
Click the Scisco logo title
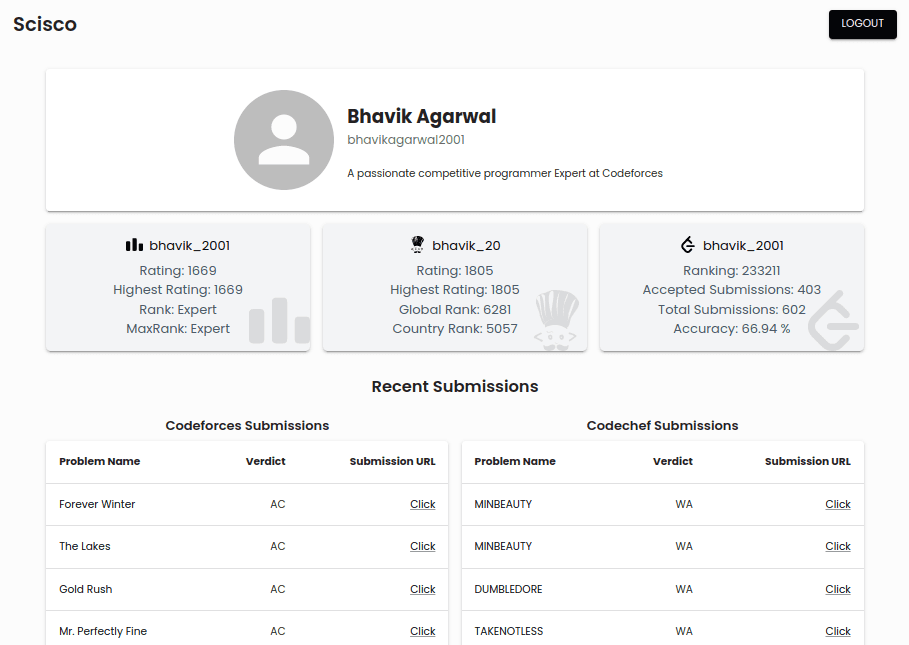[45, 24]
